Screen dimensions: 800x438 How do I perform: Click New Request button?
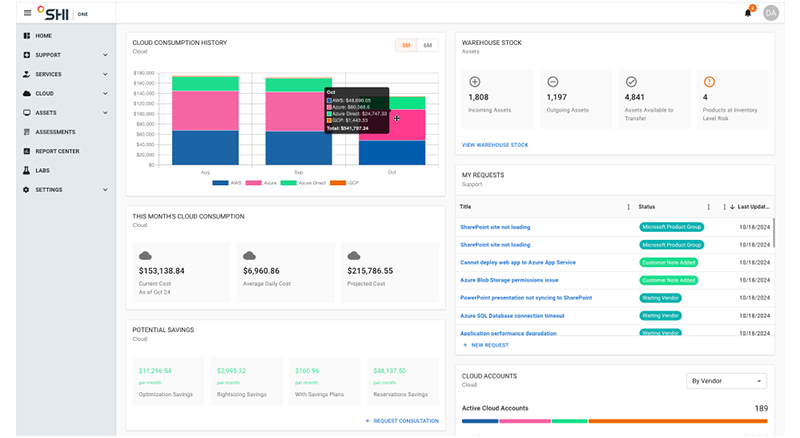(485, 345)
